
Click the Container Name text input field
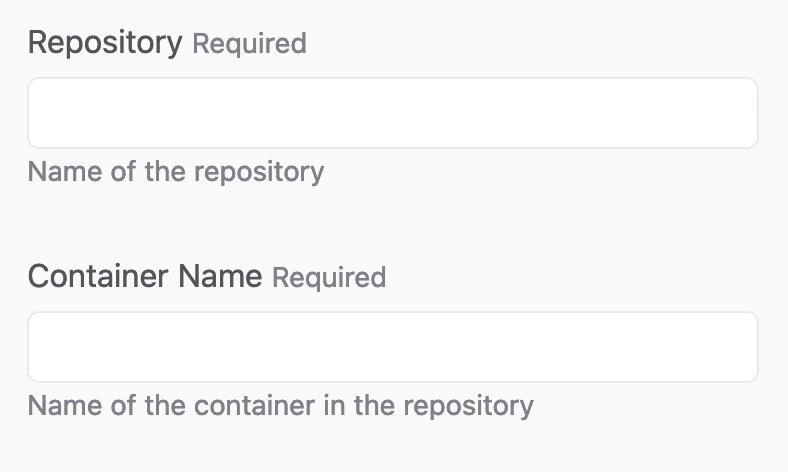pyautogui.click(x=392, y=347)
